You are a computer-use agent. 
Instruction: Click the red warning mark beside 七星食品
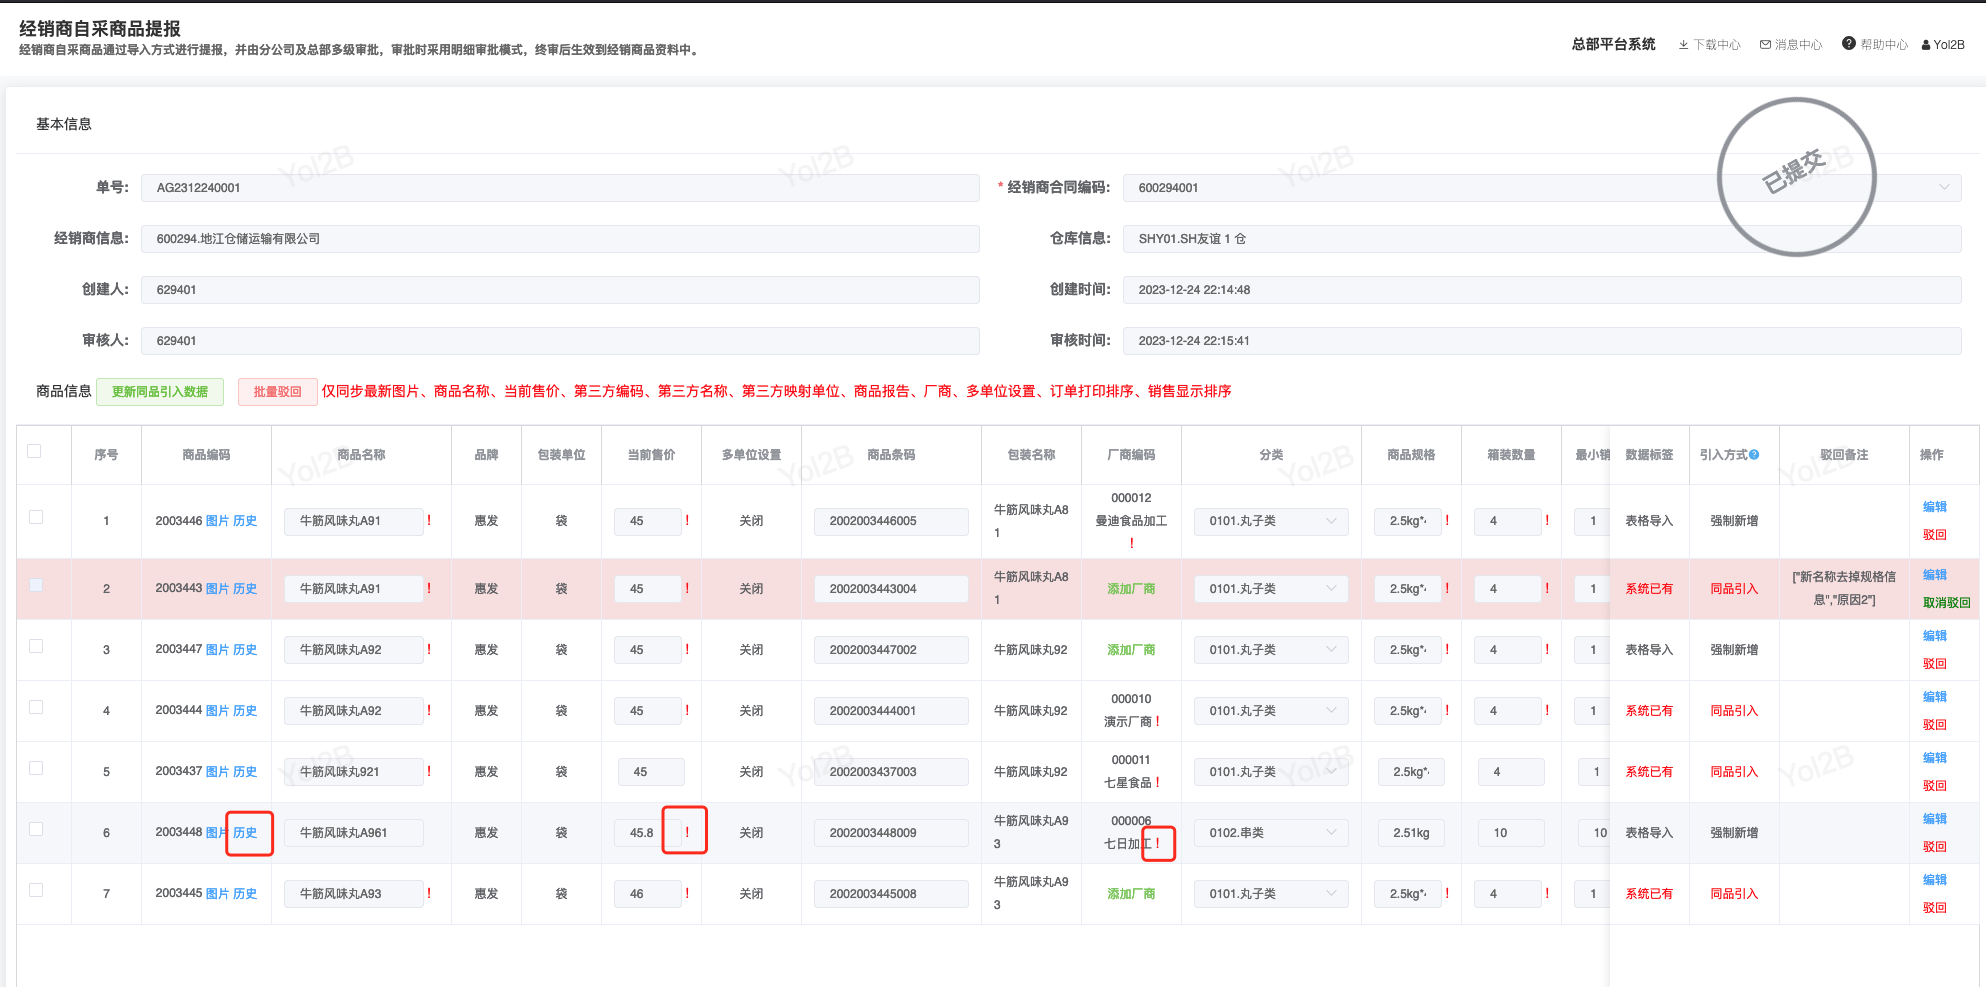pyautogui.click(x=1158, y=782)
